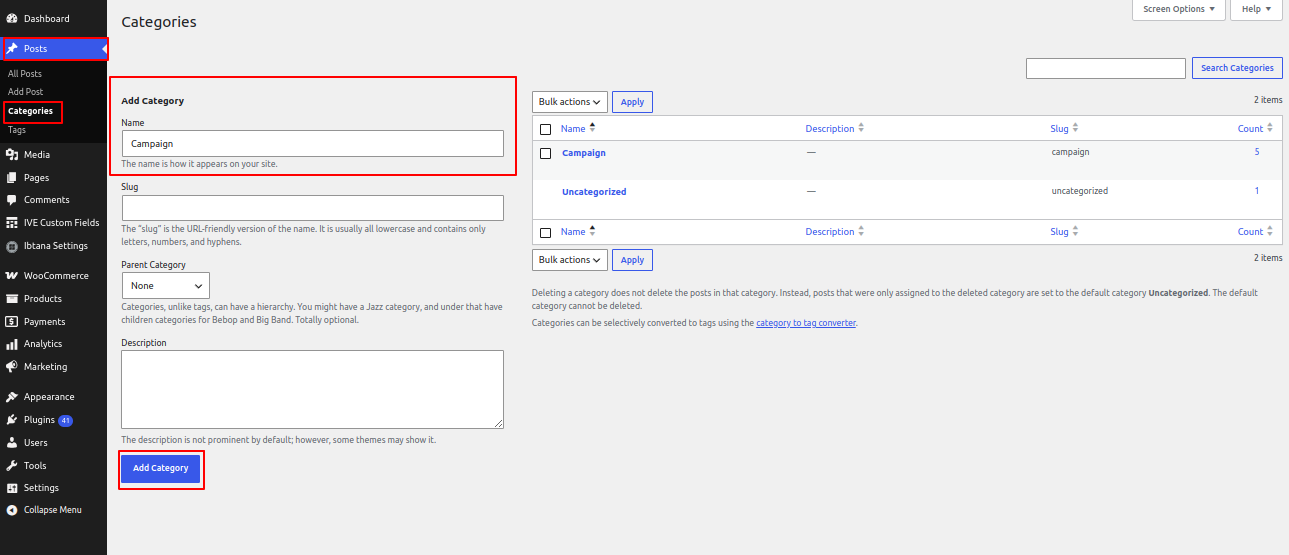This screenshot has width=1289, height=555.
Task: Open the Parent Category dropdown
Action: pyautogui.click(x=165, y=285)
